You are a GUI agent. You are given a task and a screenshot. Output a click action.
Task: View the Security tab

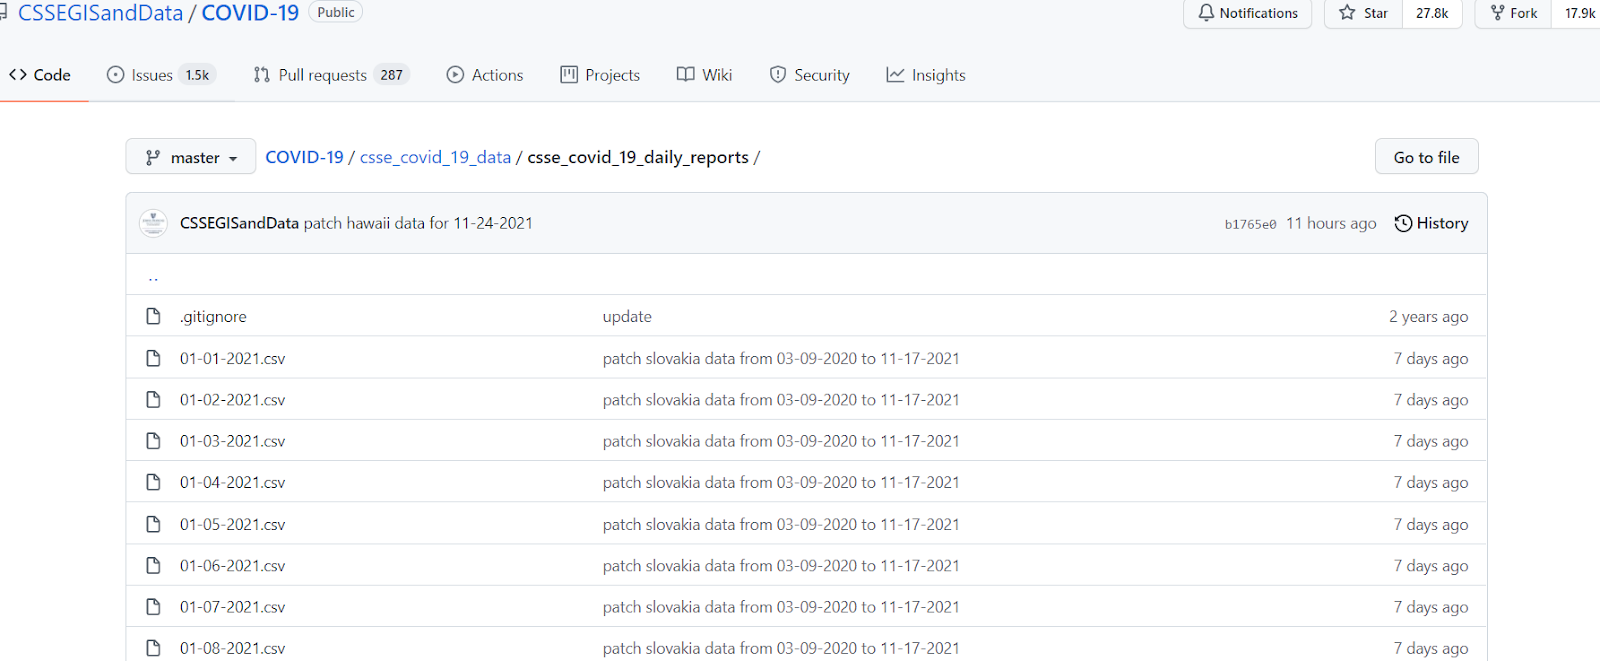click(x=810, y=75)
